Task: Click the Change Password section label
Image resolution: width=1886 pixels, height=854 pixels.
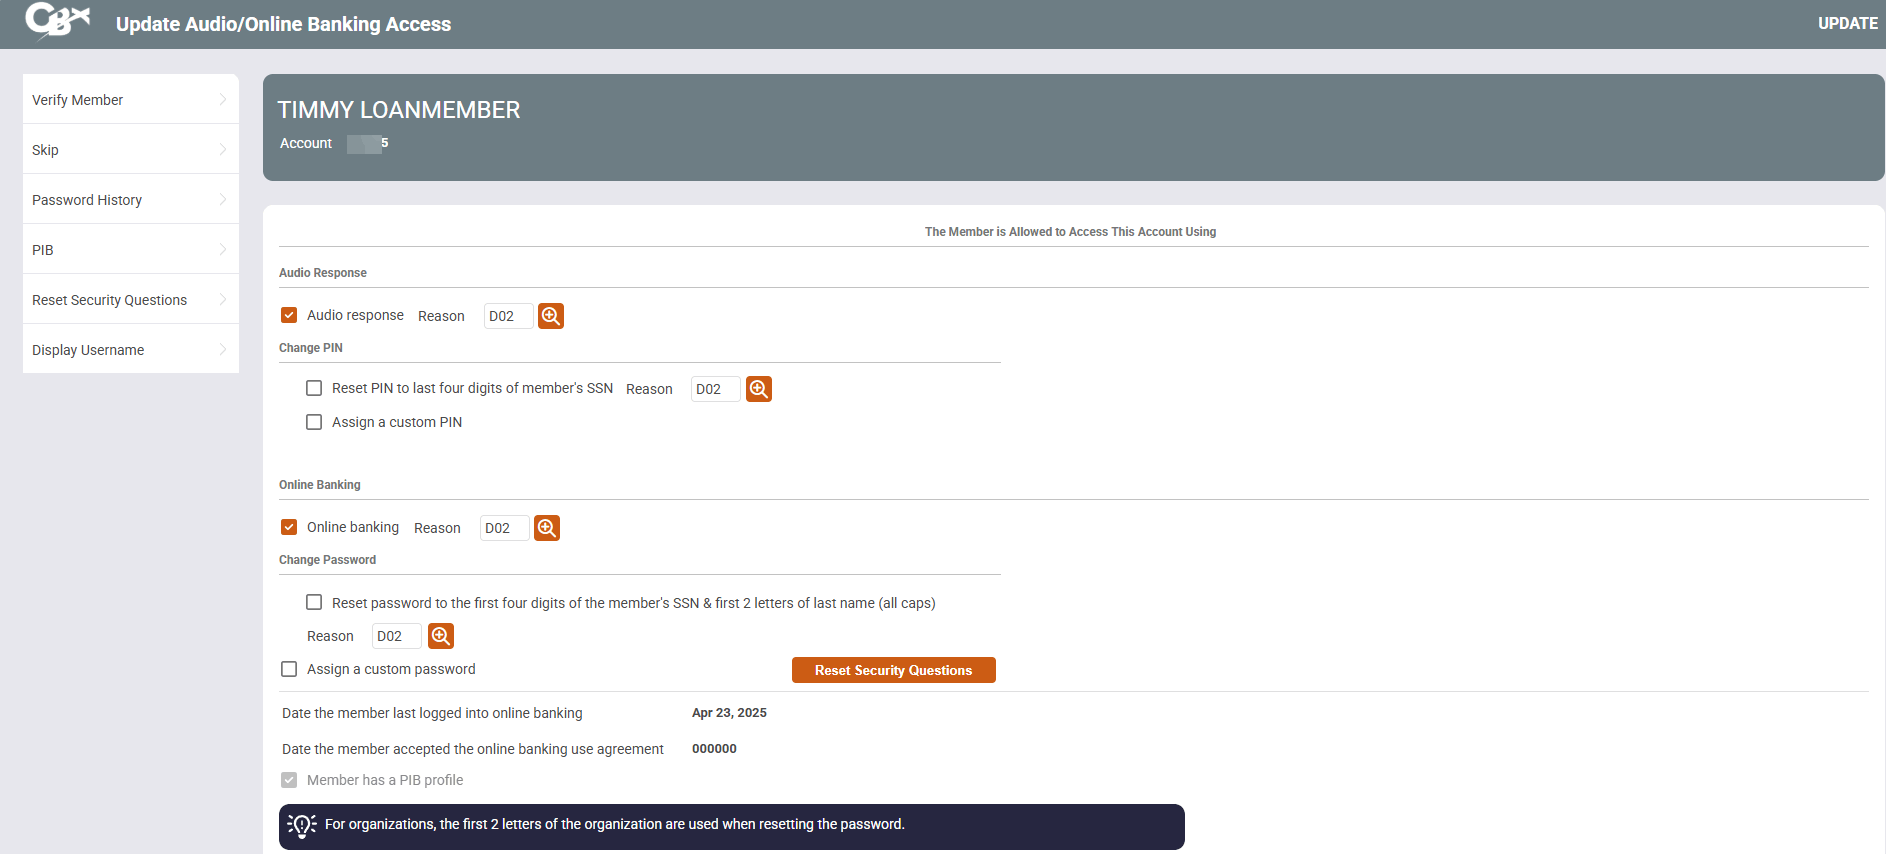Action: pyautogui.click(x=327, y=560)
